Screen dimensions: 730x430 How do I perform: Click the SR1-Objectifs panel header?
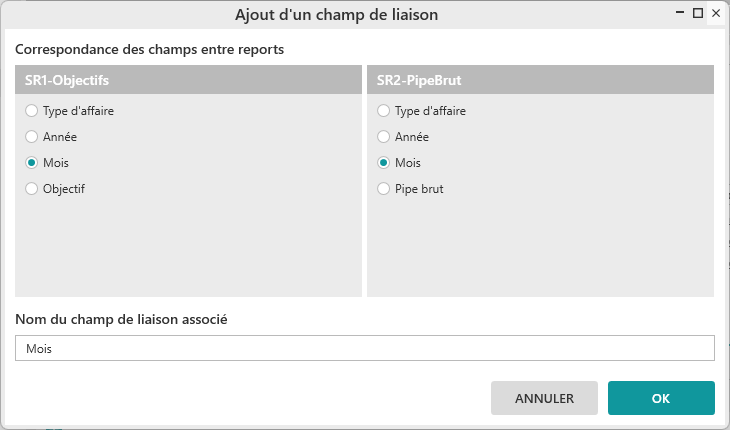[188, 80]
